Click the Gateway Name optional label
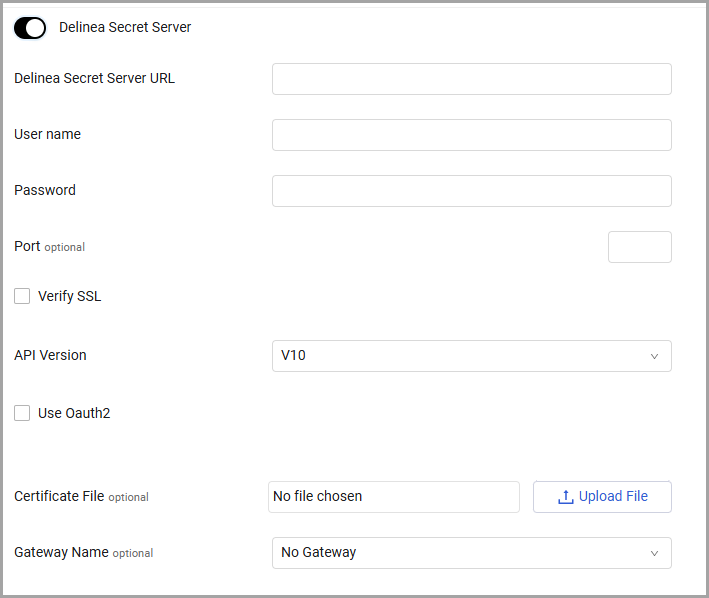Screen dimensions: 709x598 84,552
